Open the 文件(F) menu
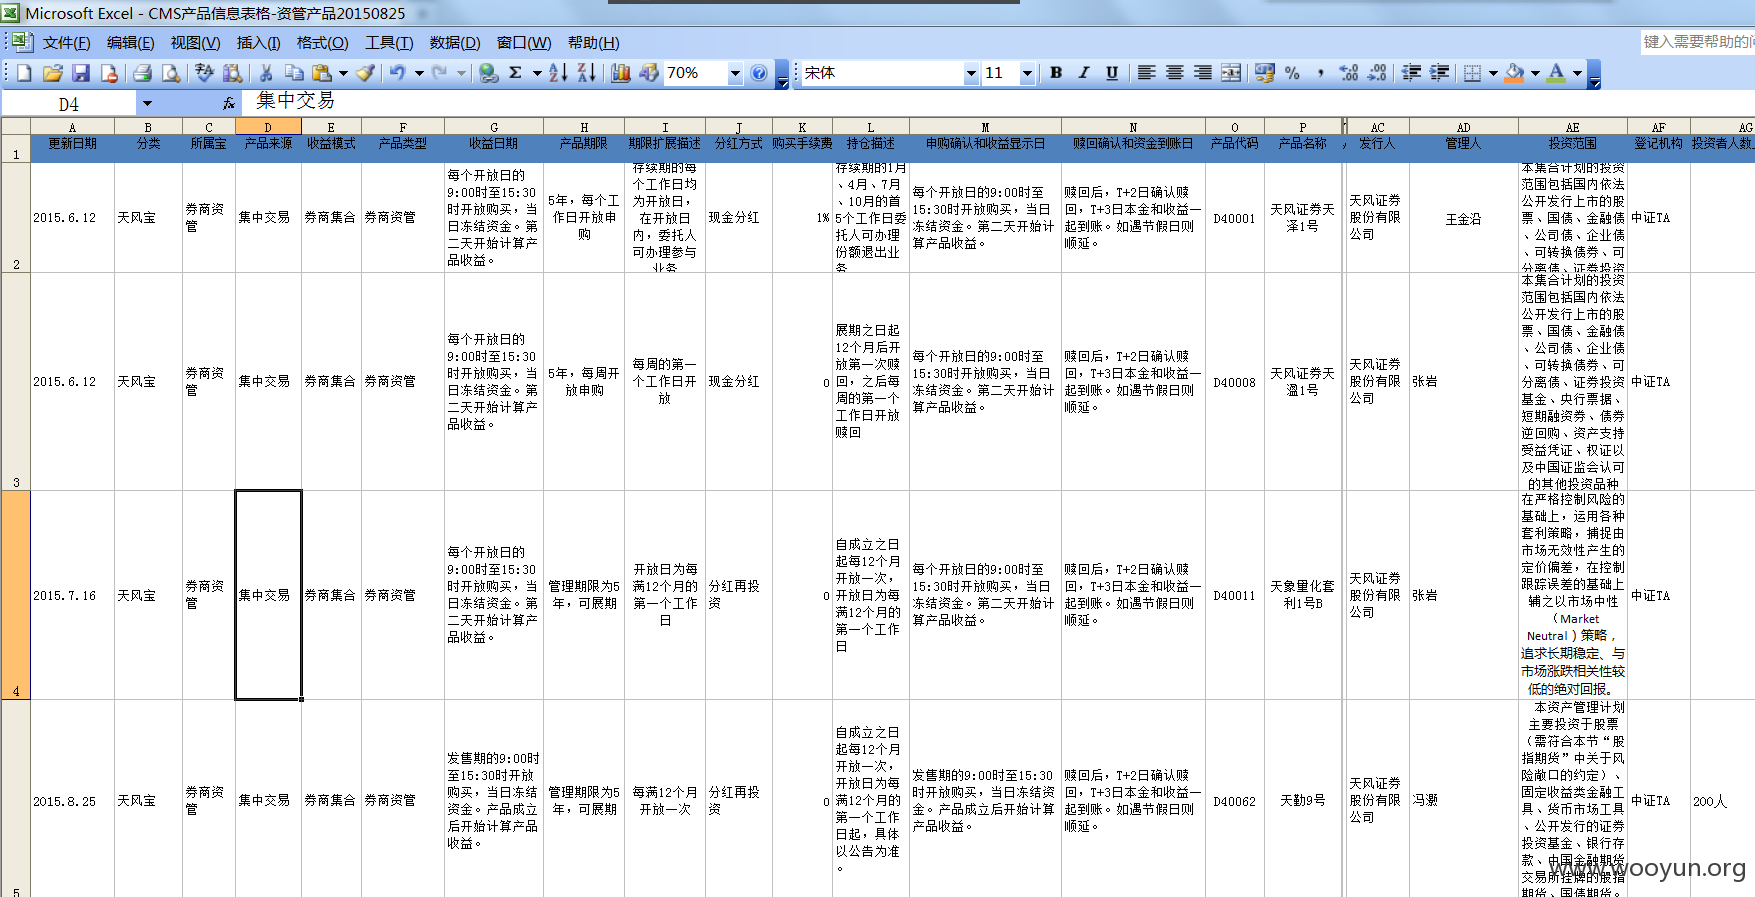Viewport: 1755px width, 897px height. pos(66,42)
